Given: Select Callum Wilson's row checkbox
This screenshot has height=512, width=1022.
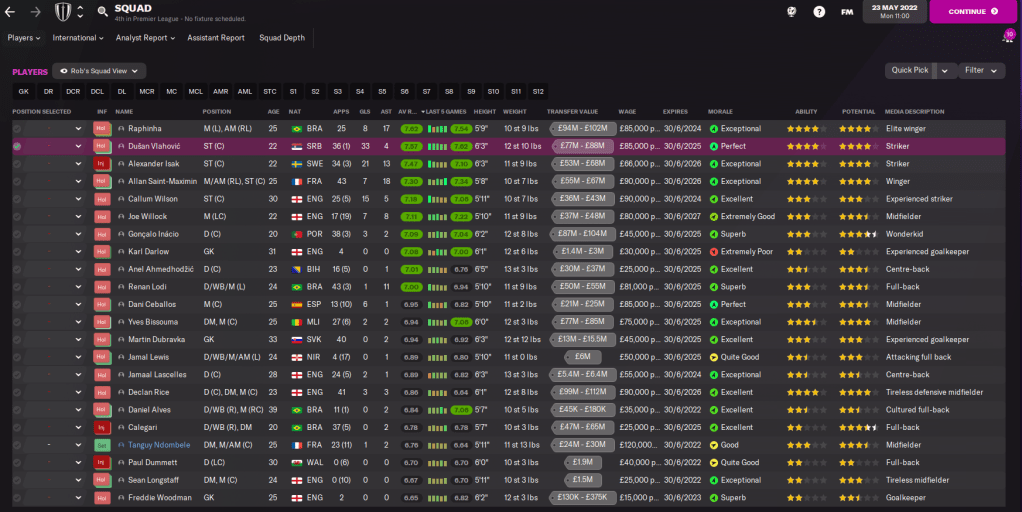Looking at the screenshot, I should pyautogui.click(x=17, y=199).
